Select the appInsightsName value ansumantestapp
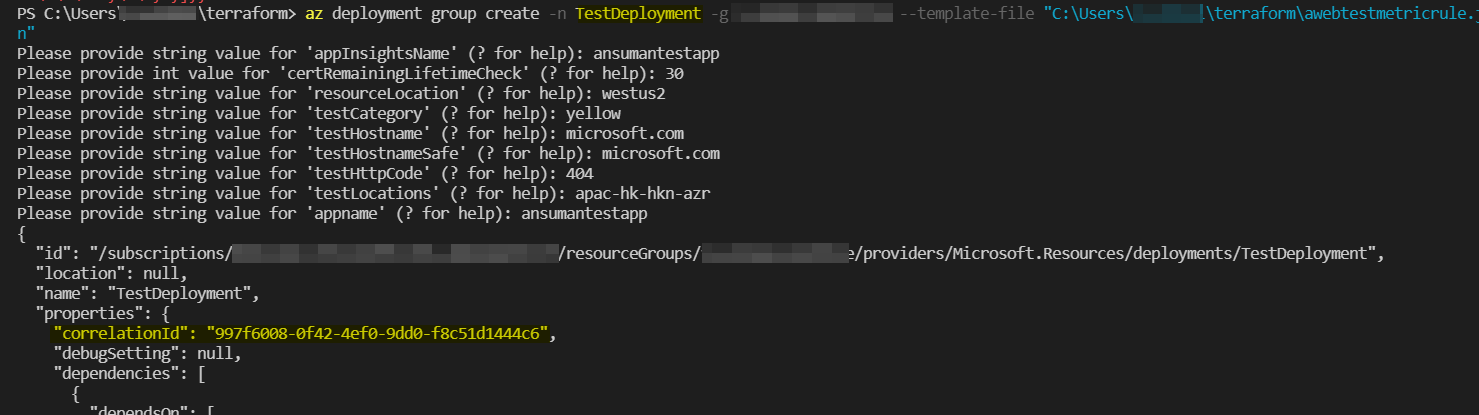The width and height of the screenshot is (1479, 415). [657, 52]
